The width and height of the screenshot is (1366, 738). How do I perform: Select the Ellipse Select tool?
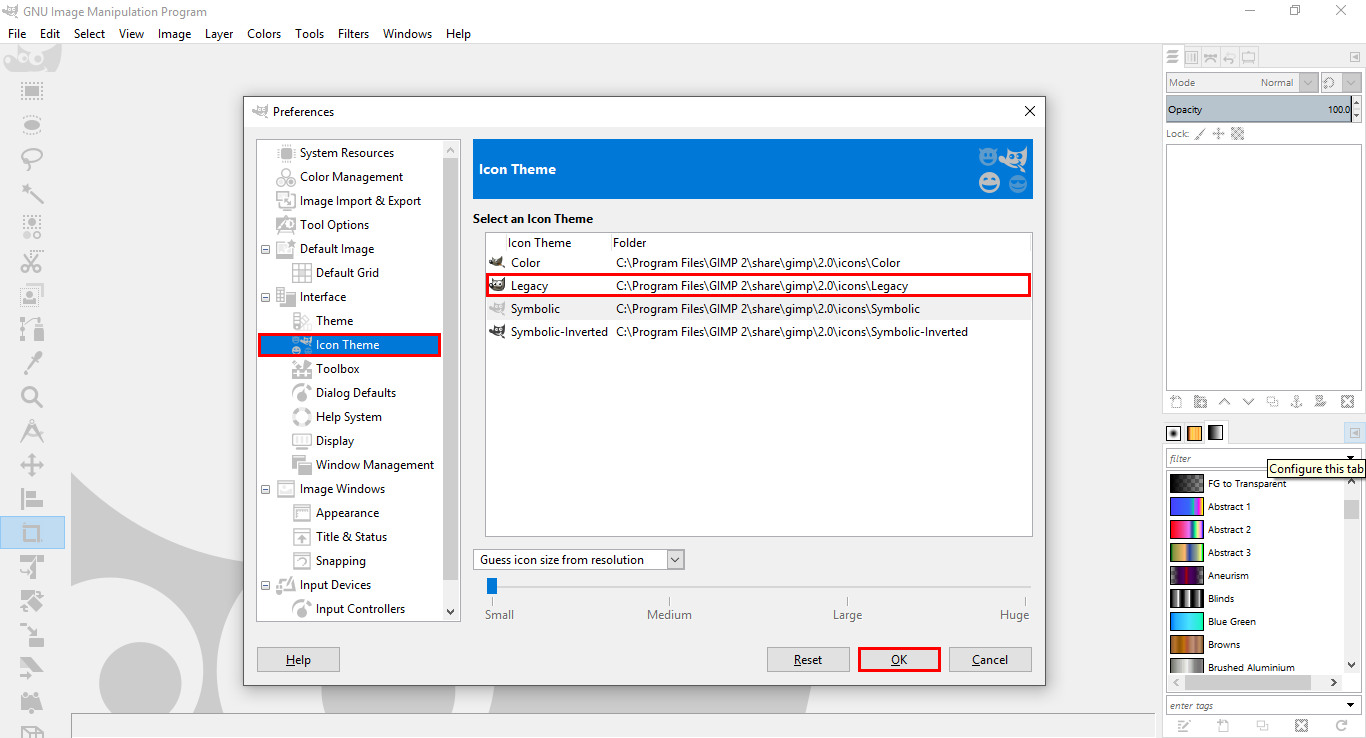click(32, 125)
